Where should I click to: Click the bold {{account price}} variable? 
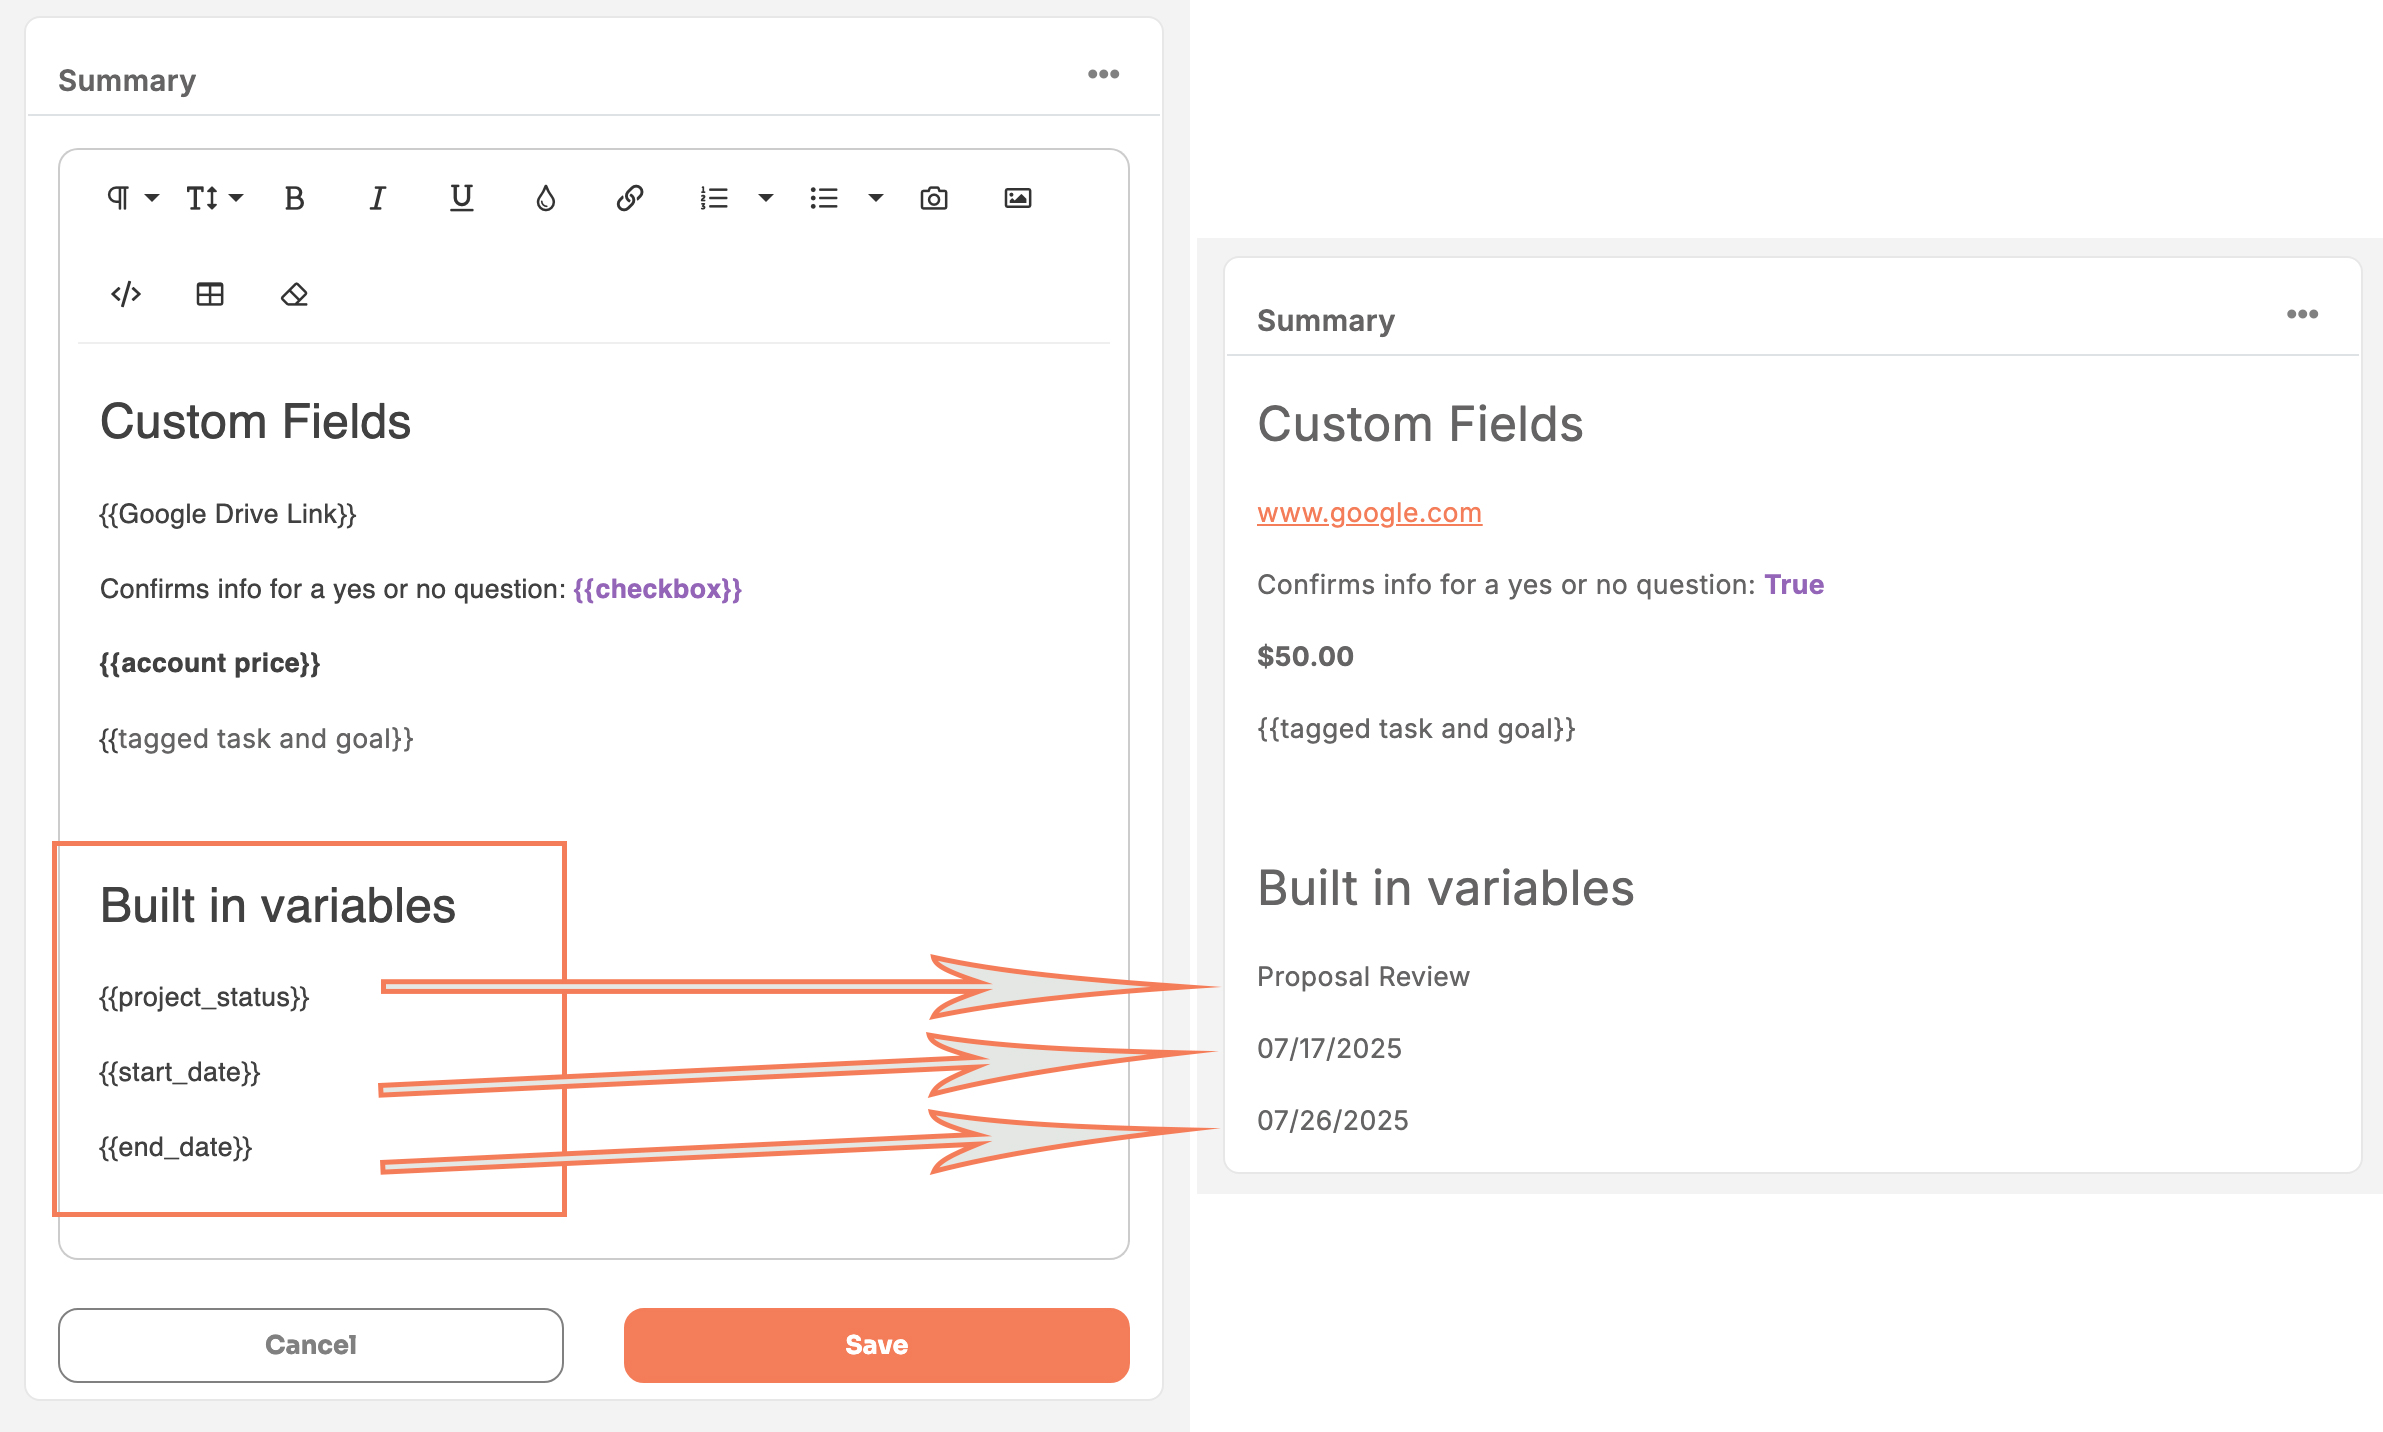coord(210,663)
